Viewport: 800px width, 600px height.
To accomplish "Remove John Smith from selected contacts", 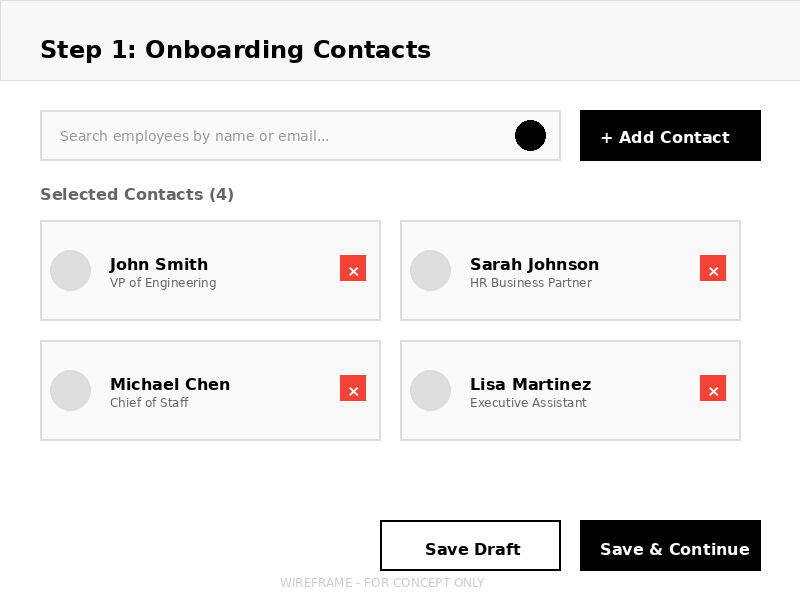I will [353, 269].
